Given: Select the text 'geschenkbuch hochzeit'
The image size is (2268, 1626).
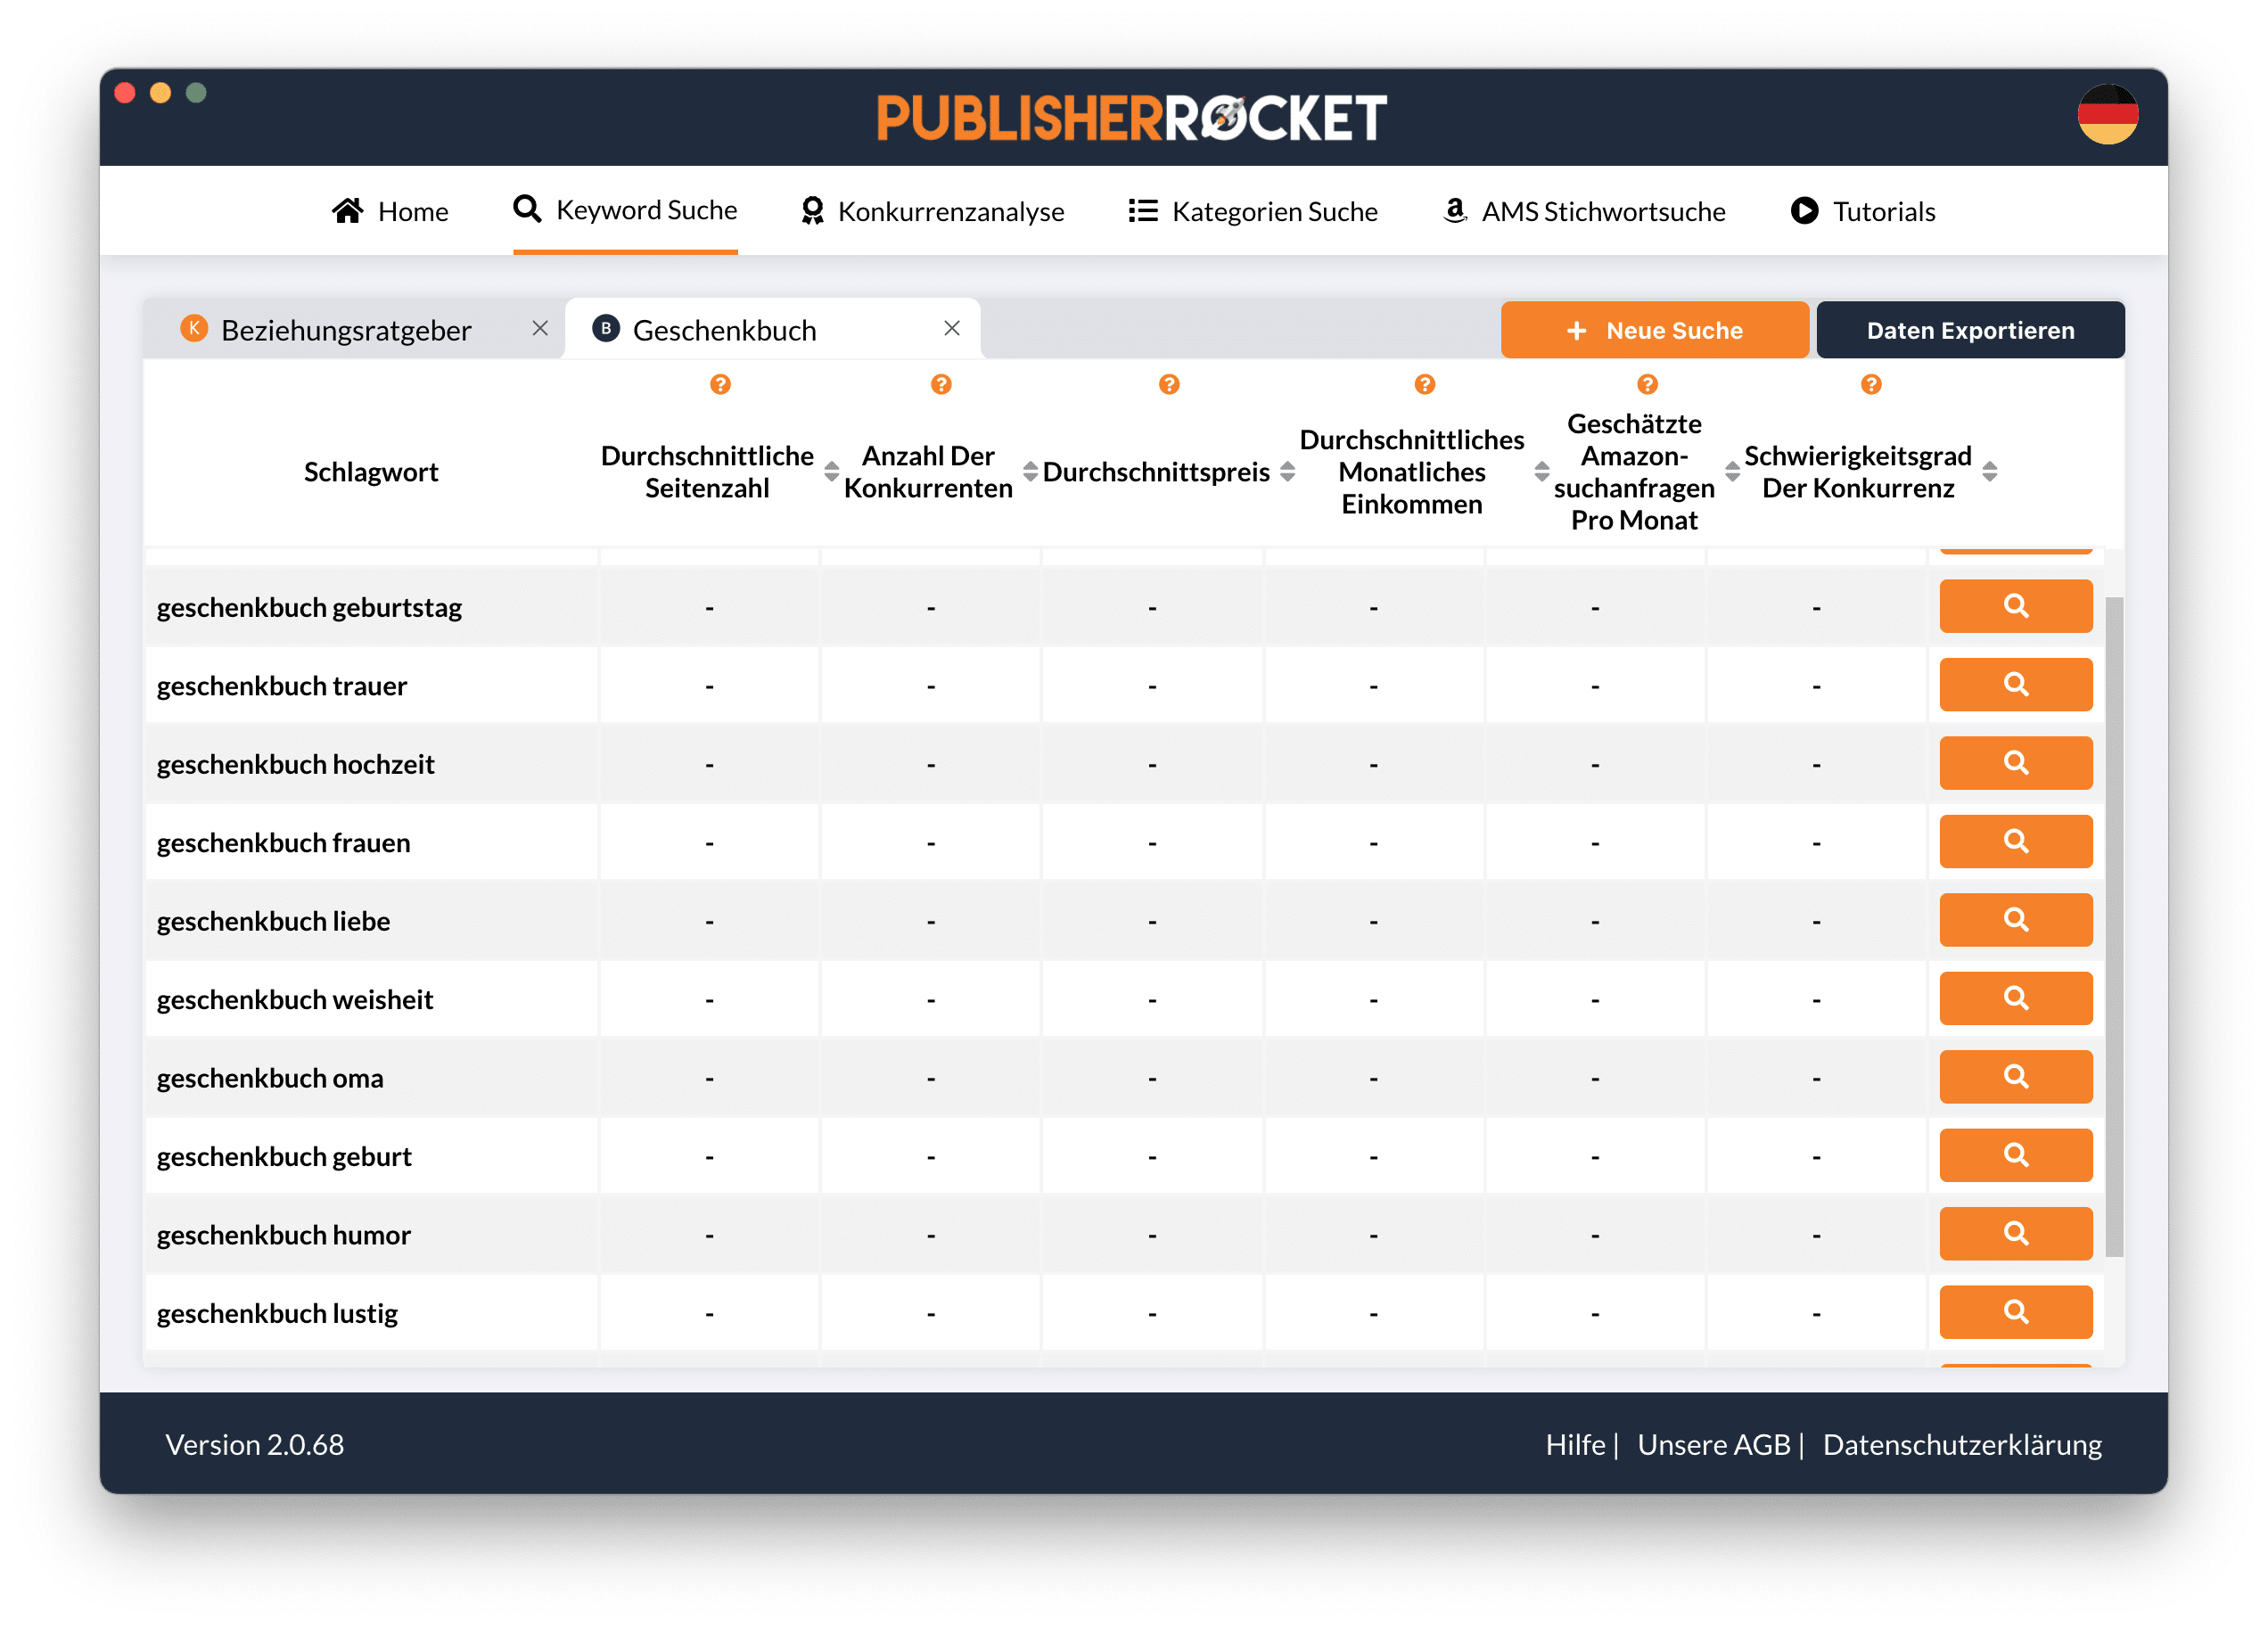Looking at the screenshot, I should pyautogui.click(x=295, y=765).
